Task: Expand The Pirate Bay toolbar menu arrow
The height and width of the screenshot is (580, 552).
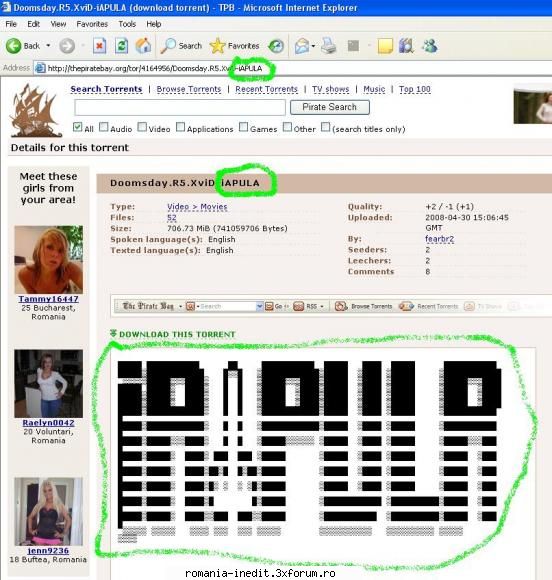Action: (x=181, y=306)
